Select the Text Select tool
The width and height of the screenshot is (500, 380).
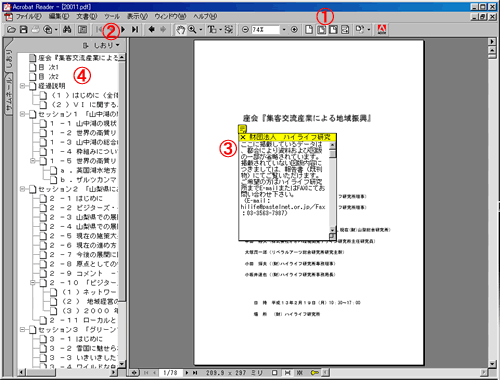pos(212,30)
